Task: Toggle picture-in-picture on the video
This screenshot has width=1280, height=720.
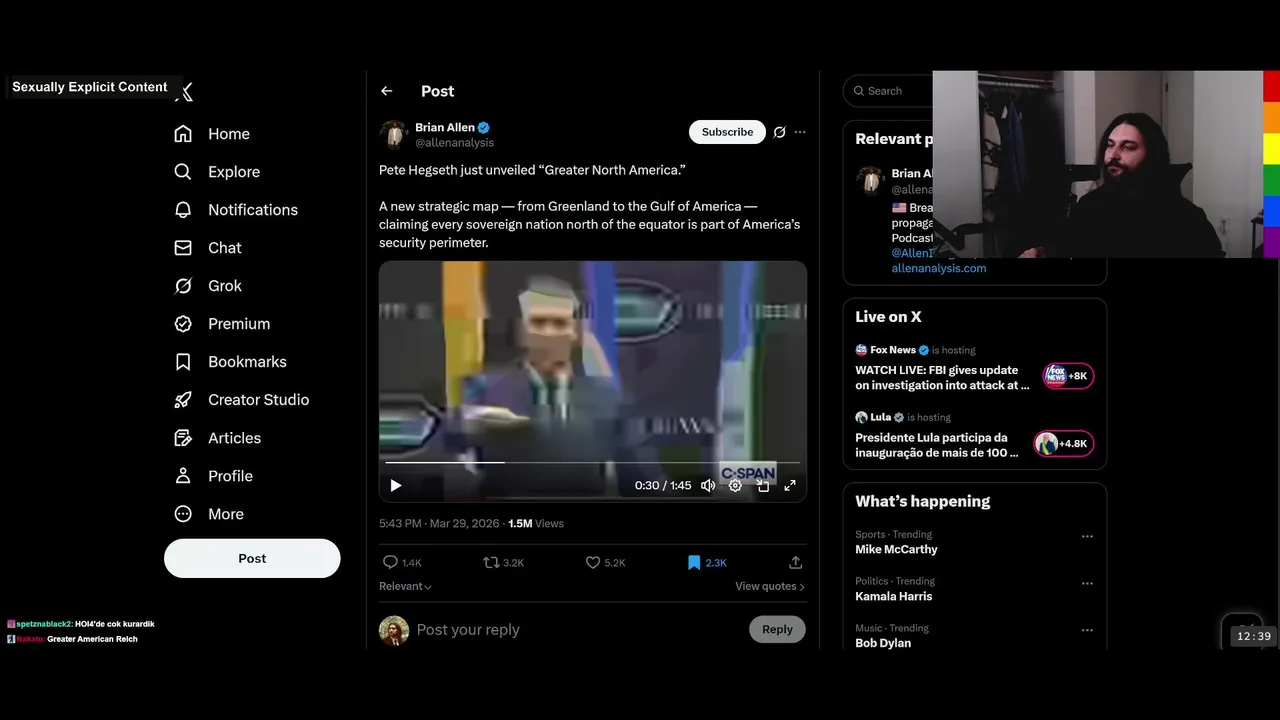Action: [763, 485]
